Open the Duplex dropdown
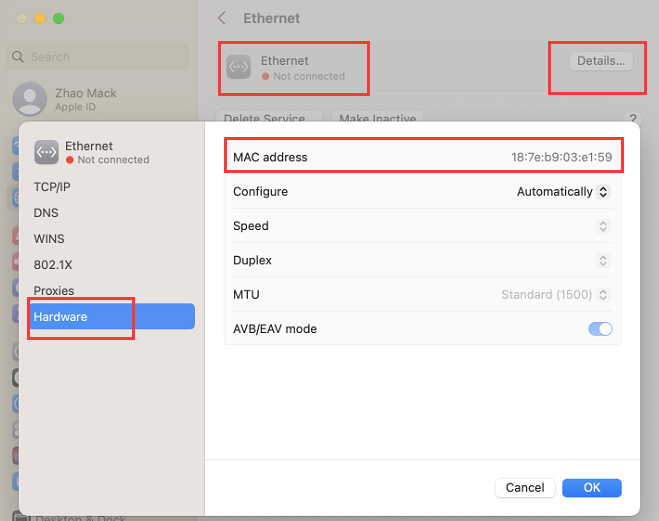The width and height of the screenshot is (659, 521). (602, 261)
